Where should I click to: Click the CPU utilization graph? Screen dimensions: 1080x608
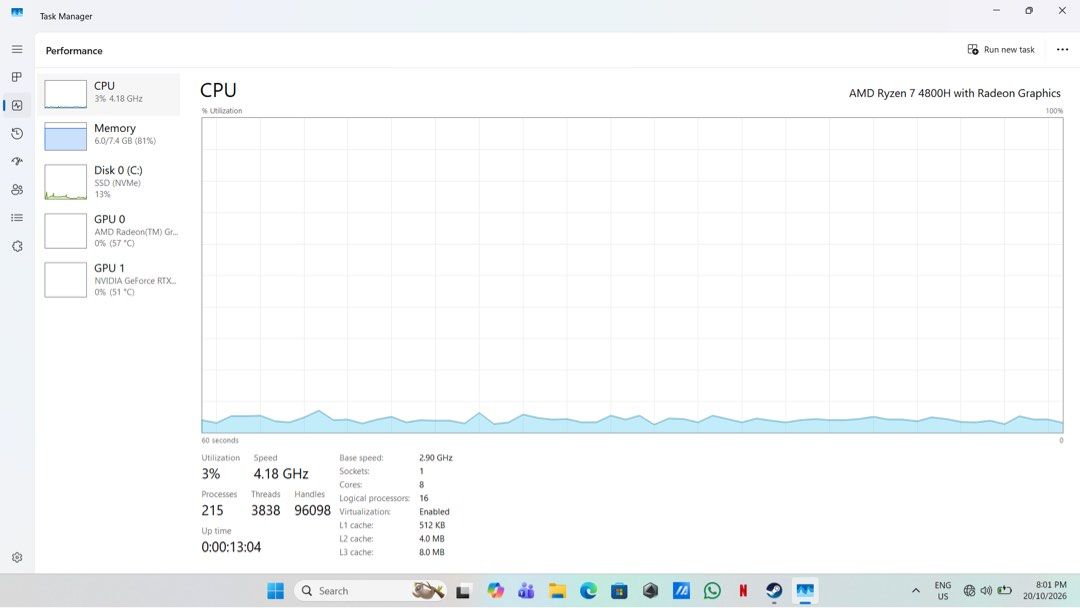click(x=632, y=275)
